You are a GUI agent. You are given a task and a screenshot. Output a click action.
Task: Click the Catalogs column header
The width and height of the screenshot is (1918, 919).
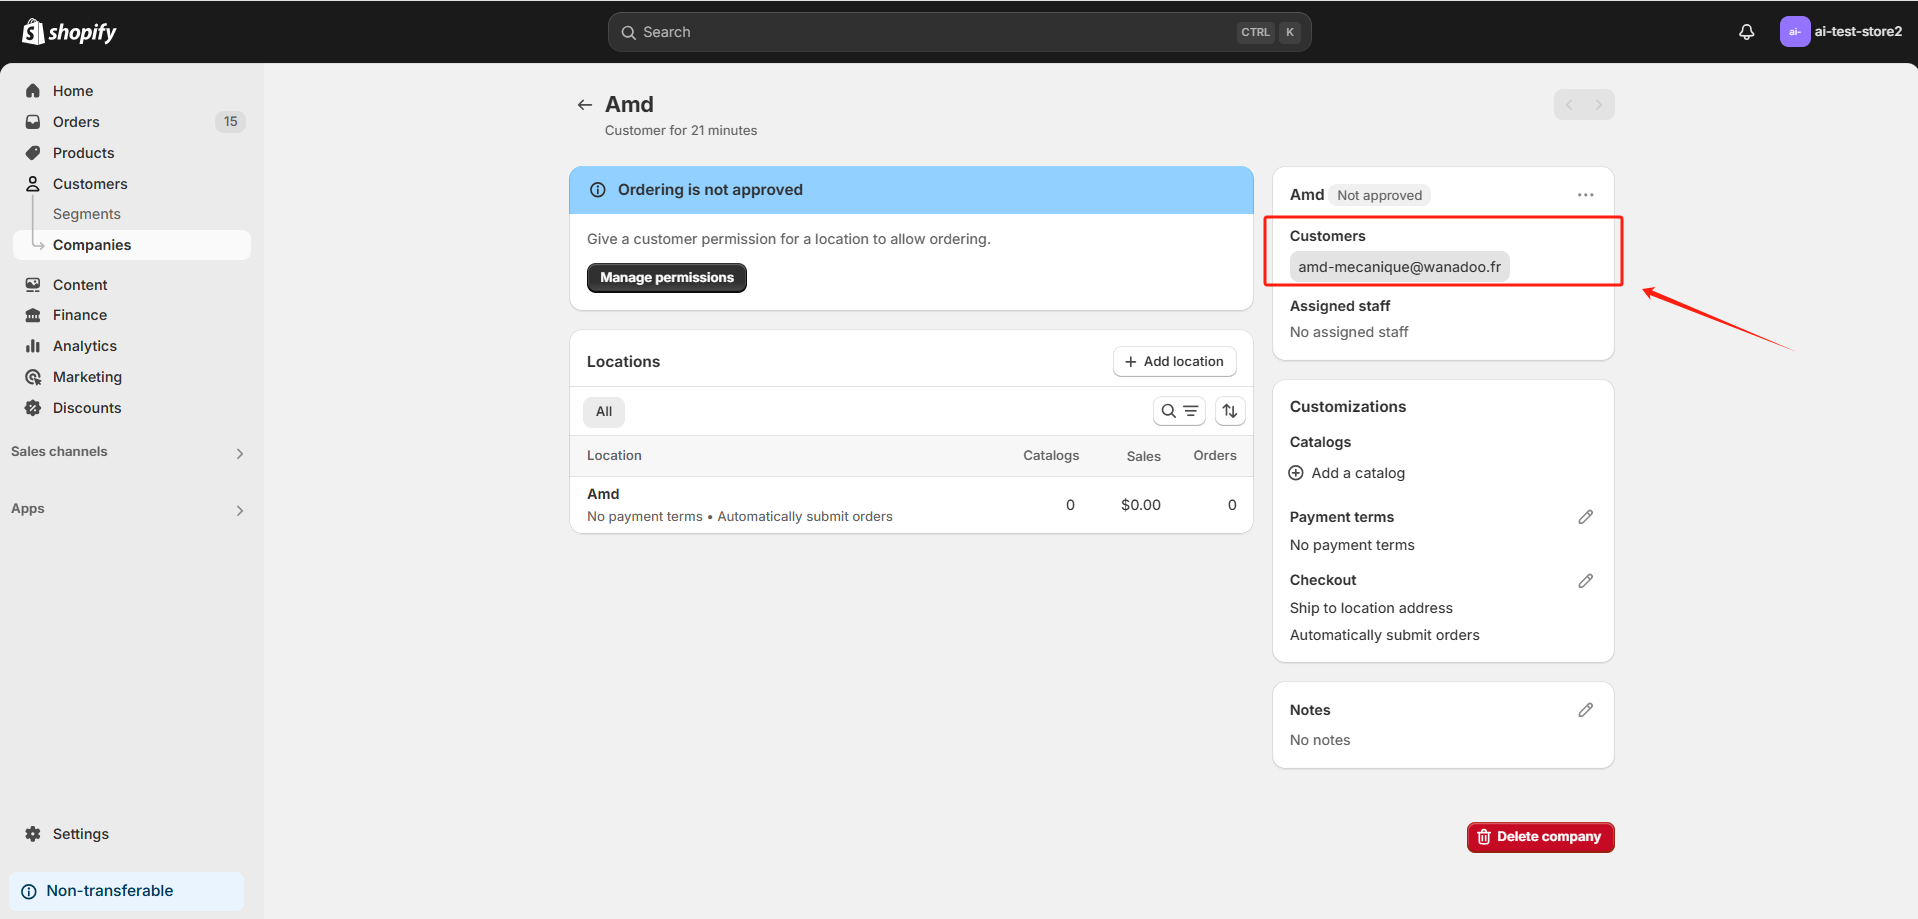click(1051, 456)
